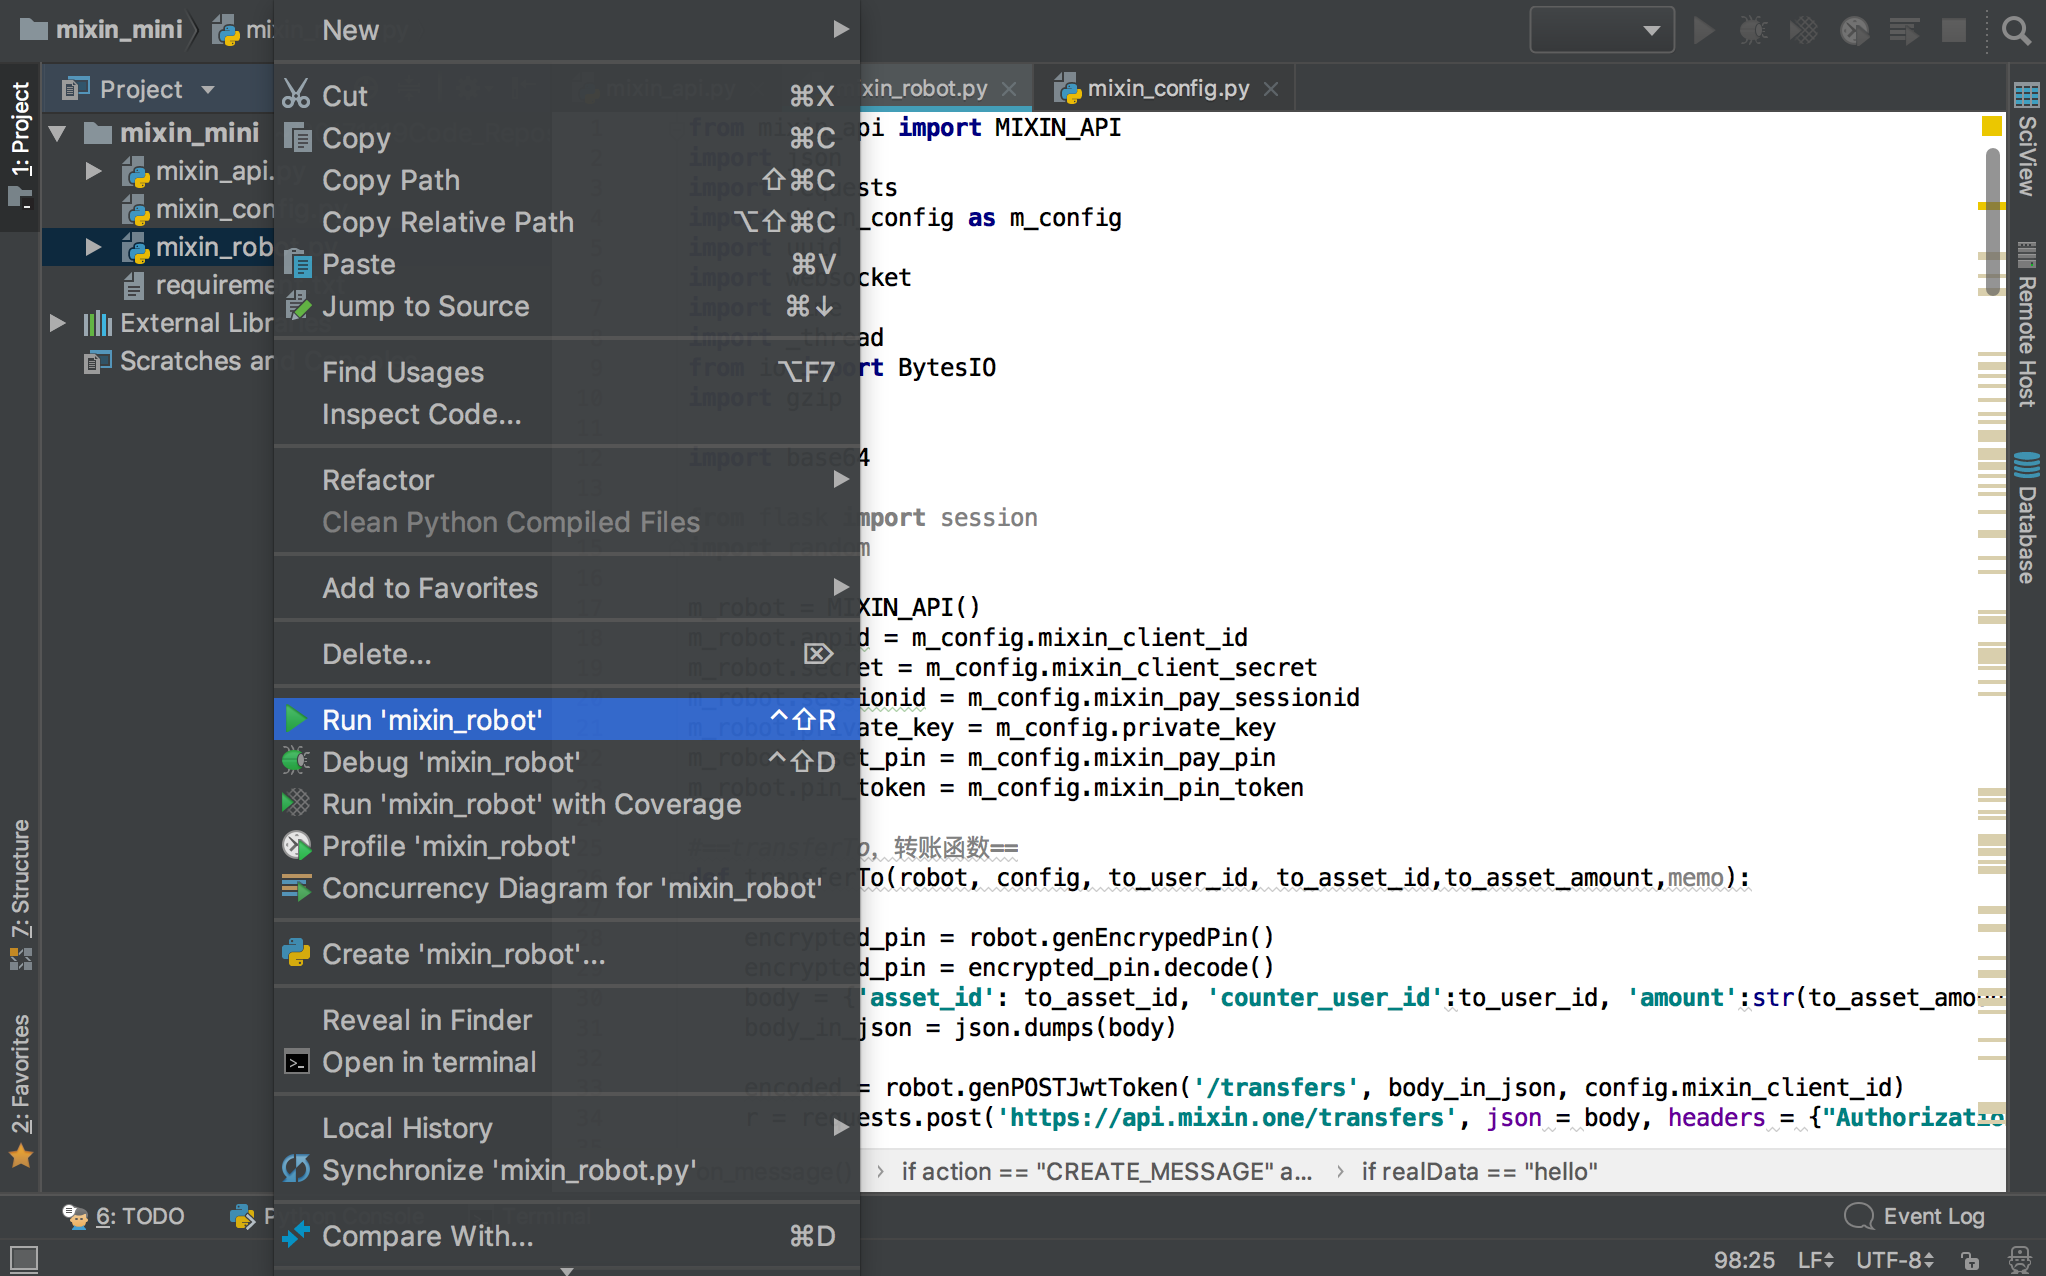Choose Copy Path from context menu
Viewport: 2046px width, 1276px height.
pos(567,179)
